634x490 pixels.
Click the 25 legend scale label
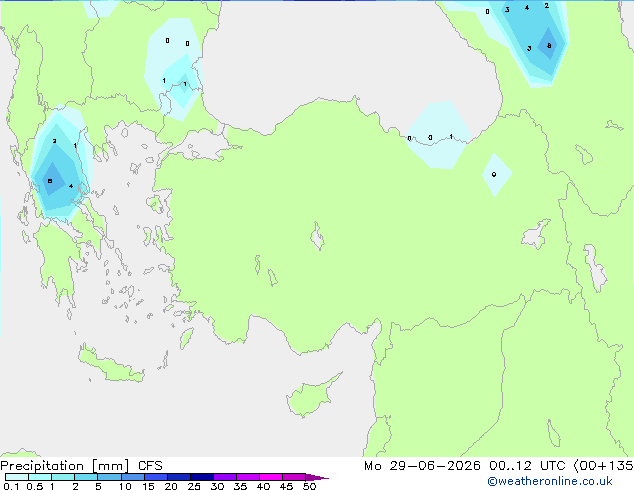[x=194, y=486]
